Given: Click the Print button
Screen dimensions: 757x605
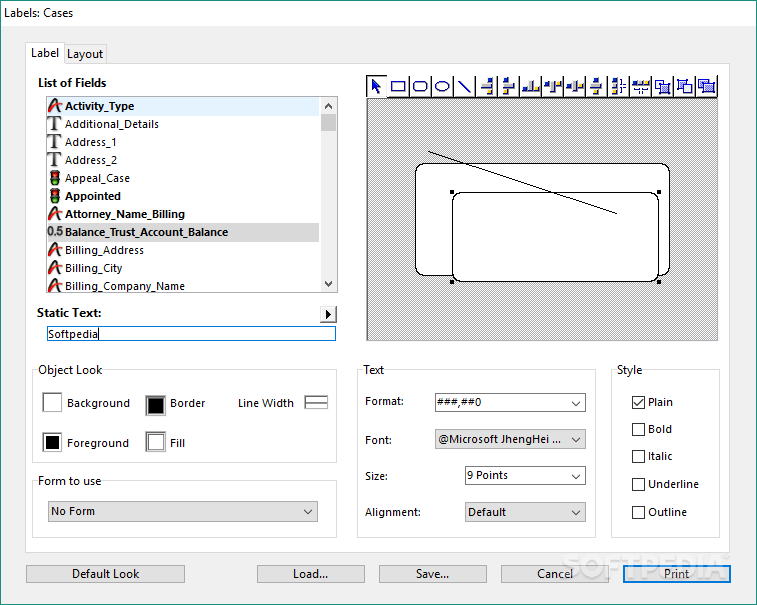Looking at the screenshot, I should (x=677, y=574).
